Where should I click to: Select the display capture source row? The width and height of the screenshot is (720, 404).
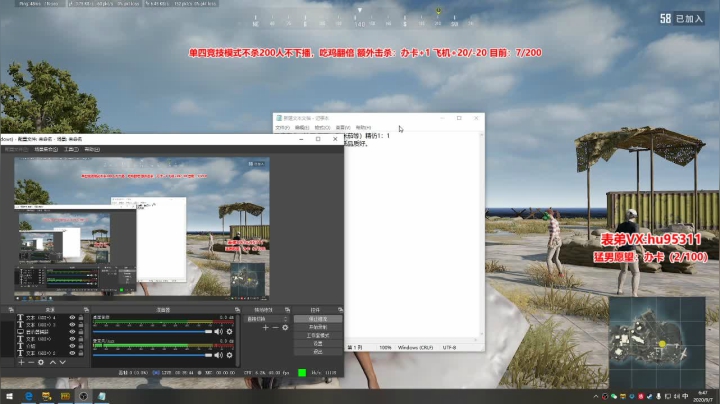(51, 331)
